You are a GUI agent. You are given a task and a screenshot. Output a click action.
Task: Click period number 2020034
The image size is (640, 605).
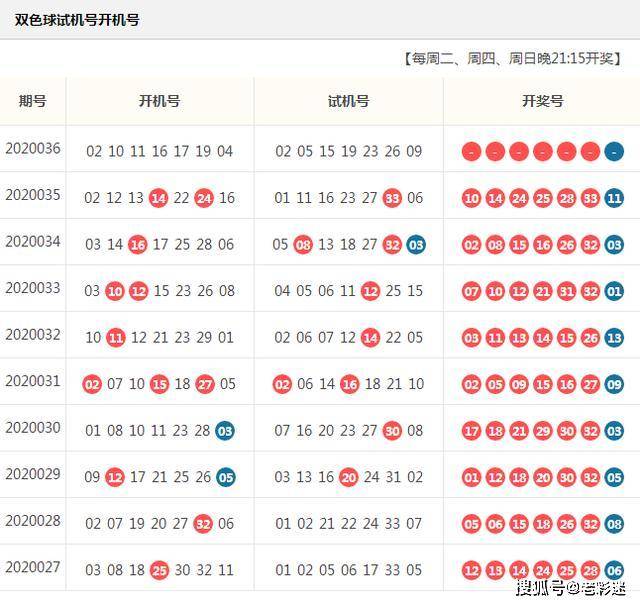click(33, 241)
